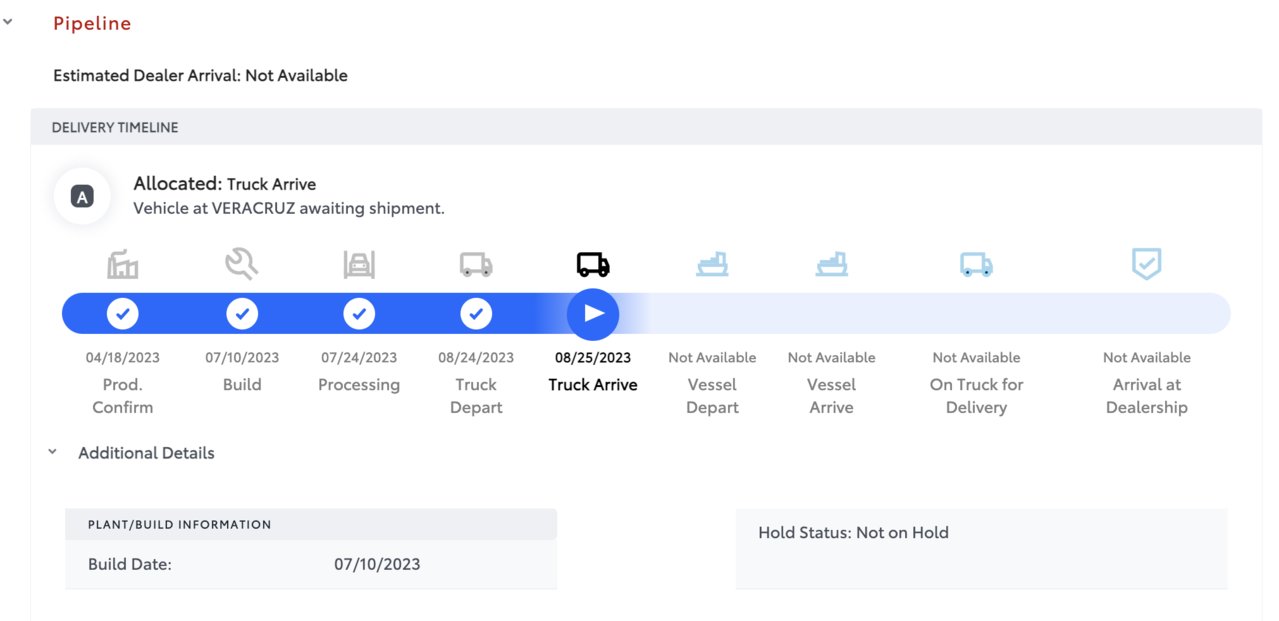The image size is (1279, 621).
Task: Click the Allocated 'A' badge icon
Action: tap(82, 197)
